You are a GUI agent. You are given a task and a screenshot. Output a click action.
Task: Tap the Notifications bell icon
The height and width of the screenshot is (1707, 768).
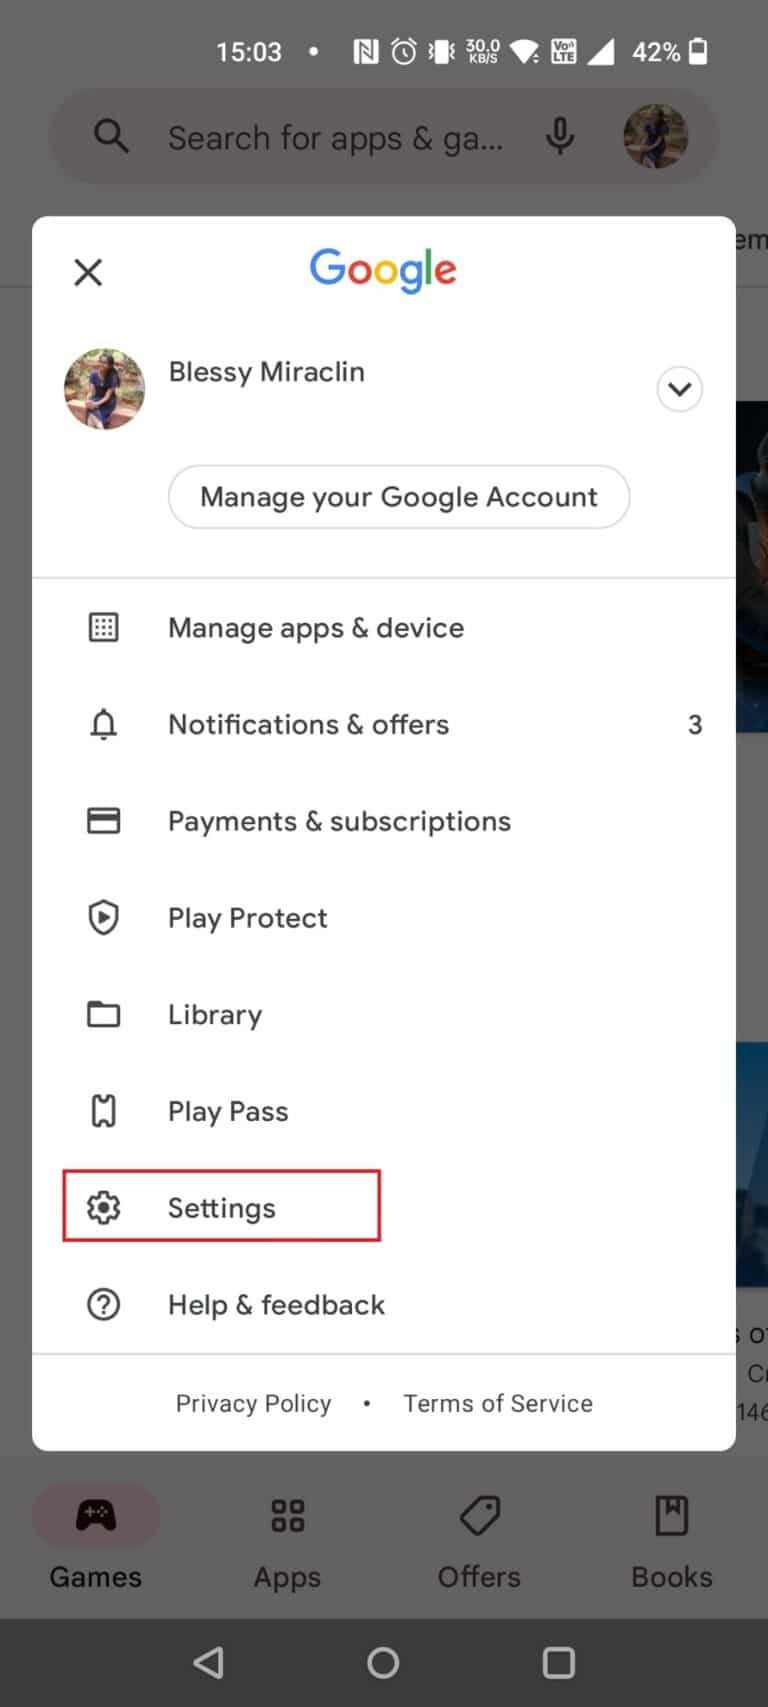(x=103, y=724)
